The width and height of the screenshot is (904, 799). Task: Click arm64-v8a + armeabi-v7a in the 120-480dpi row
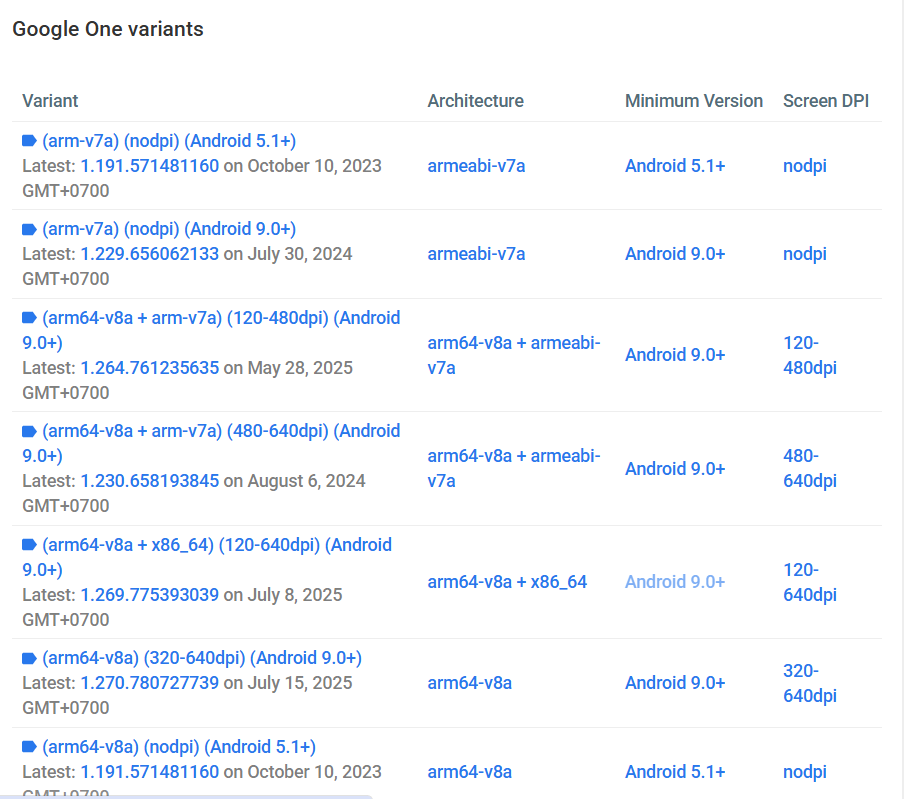(x=514, y=355)
